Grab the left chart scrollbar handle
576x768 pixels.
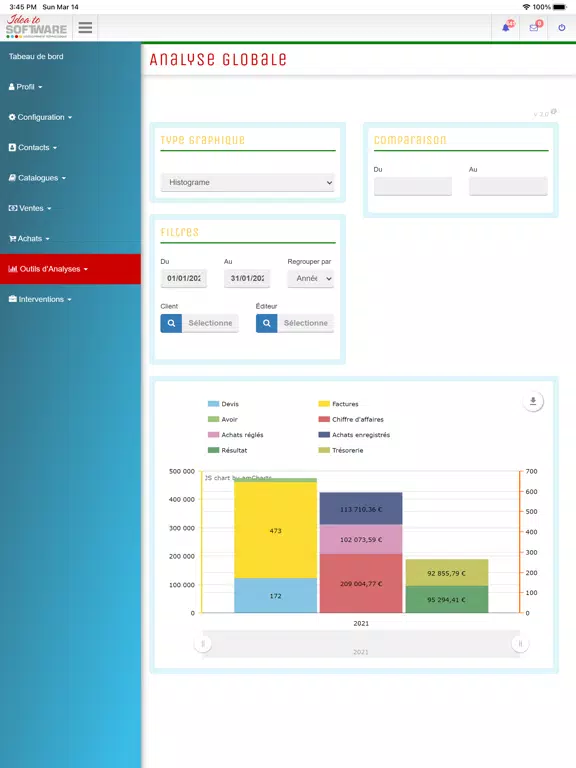click(203, 644)
